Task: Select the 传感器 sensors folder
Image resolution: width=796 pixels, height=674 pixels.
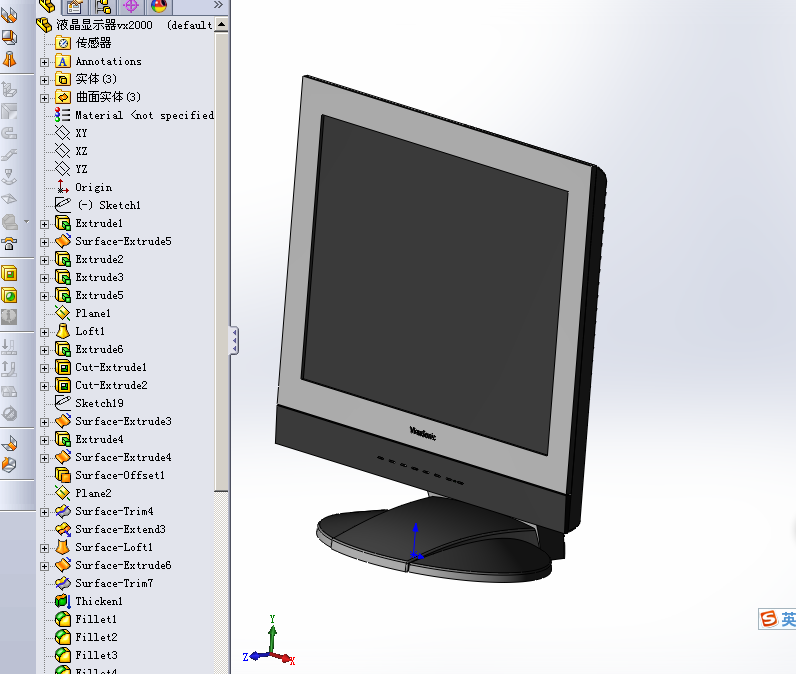Action: click(x=93, y=43)
